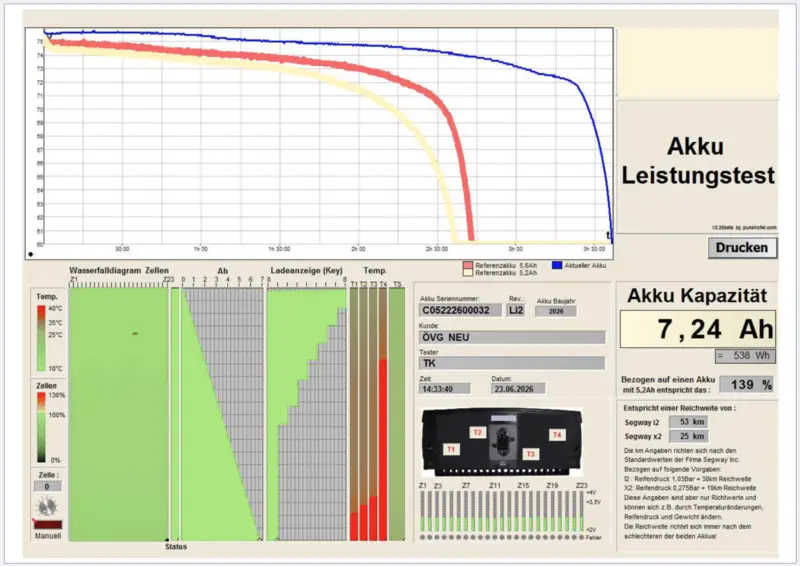Click the Z23 Fehler indicator dot
This screenshot has width=800, height=566.
tap(581, 537)
